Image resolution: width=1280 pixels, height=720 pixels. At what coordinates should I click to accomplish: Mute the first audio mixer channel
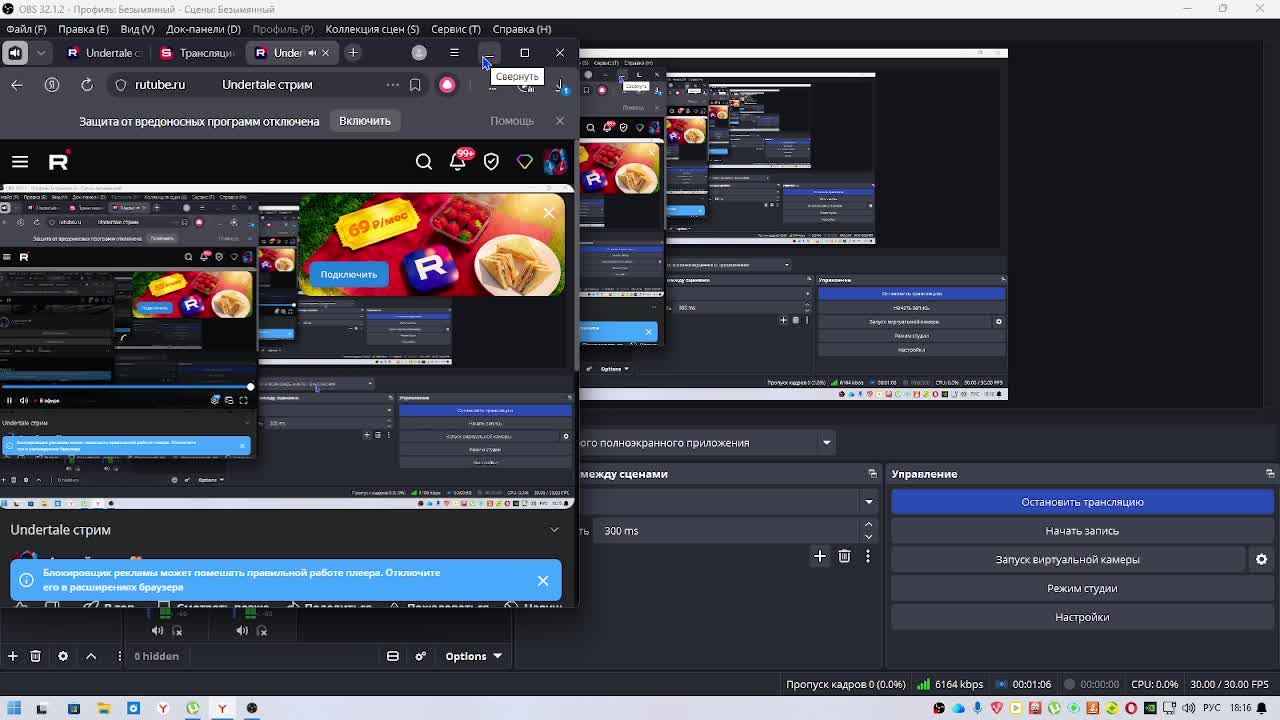tap(157, 631)
